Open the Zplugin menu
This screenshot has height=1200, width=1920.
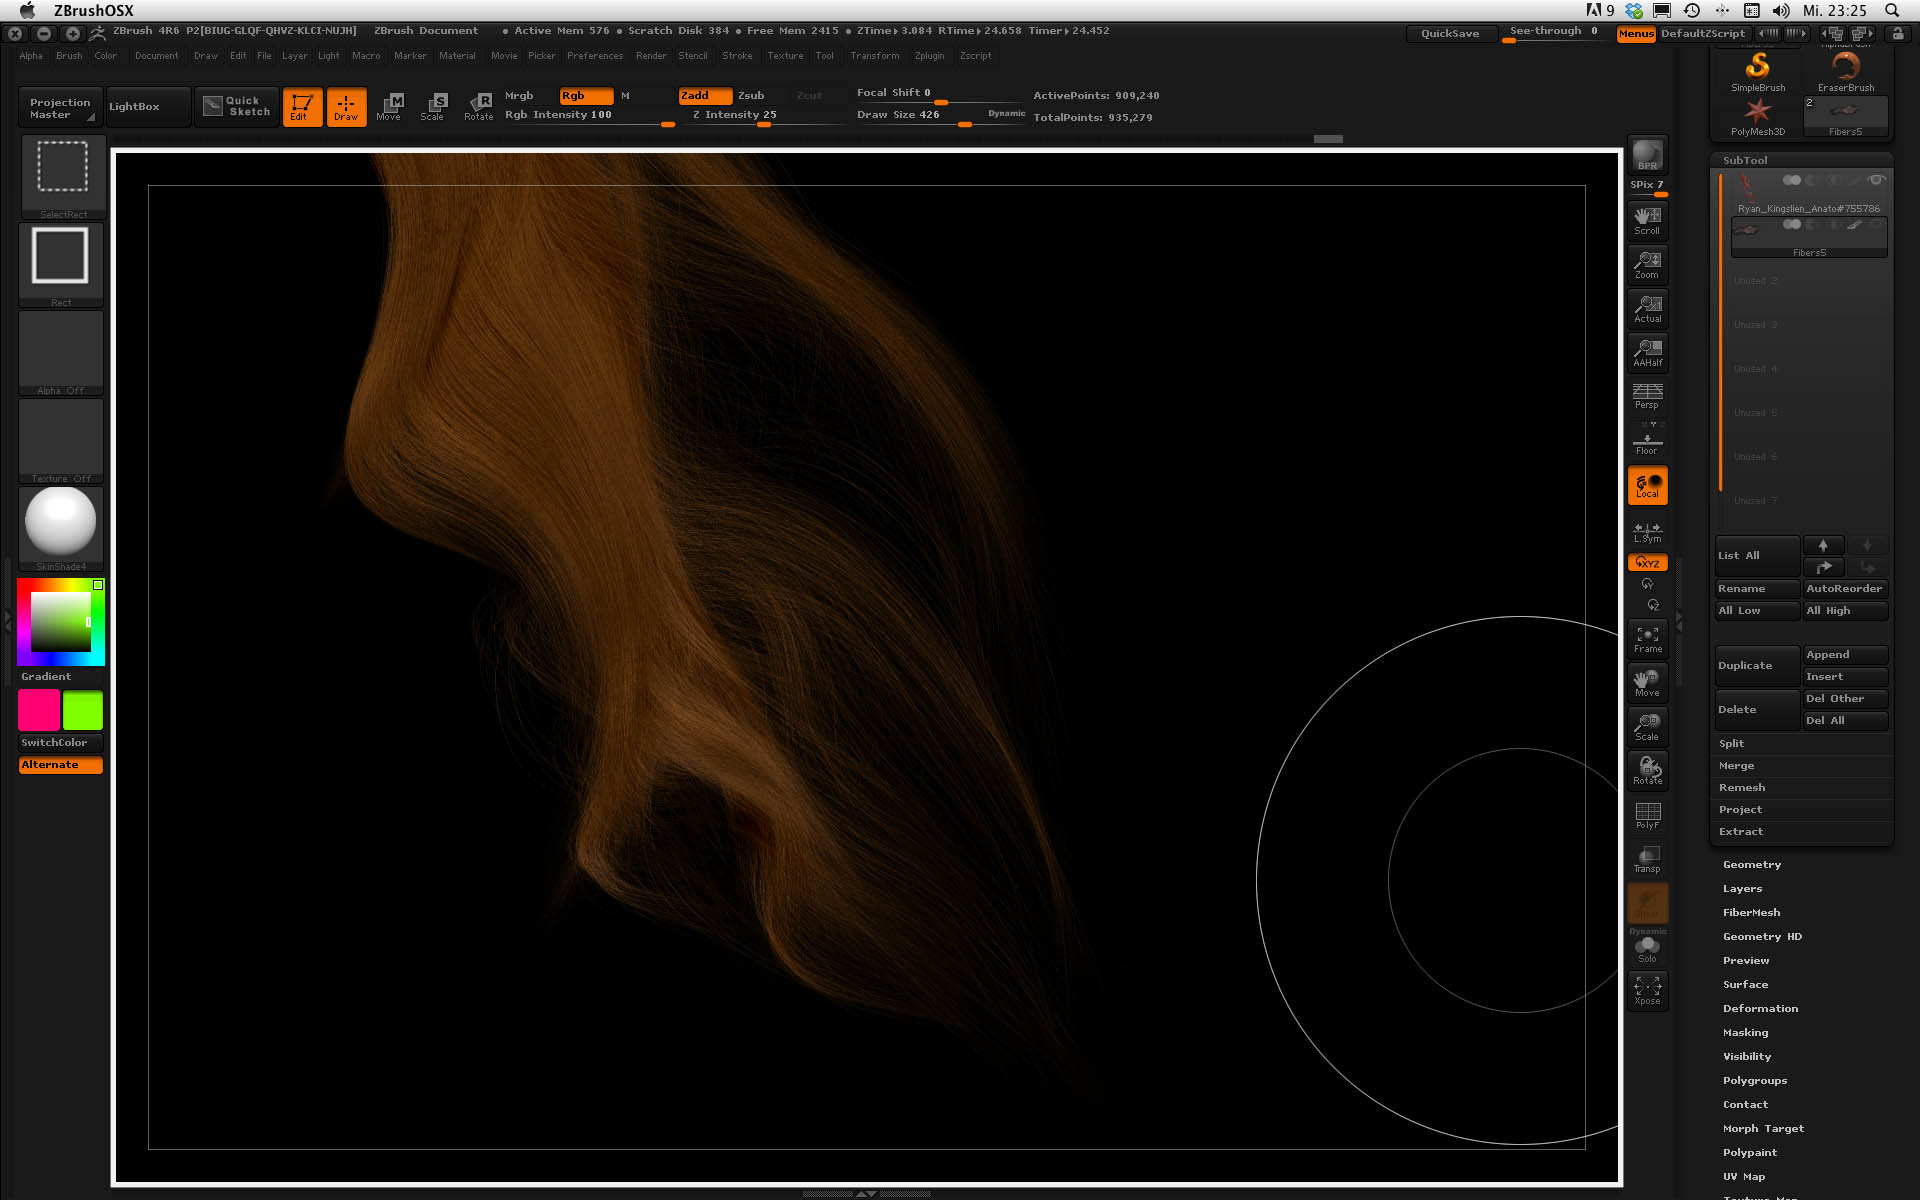pyautogui.click(x=929, y=56)
